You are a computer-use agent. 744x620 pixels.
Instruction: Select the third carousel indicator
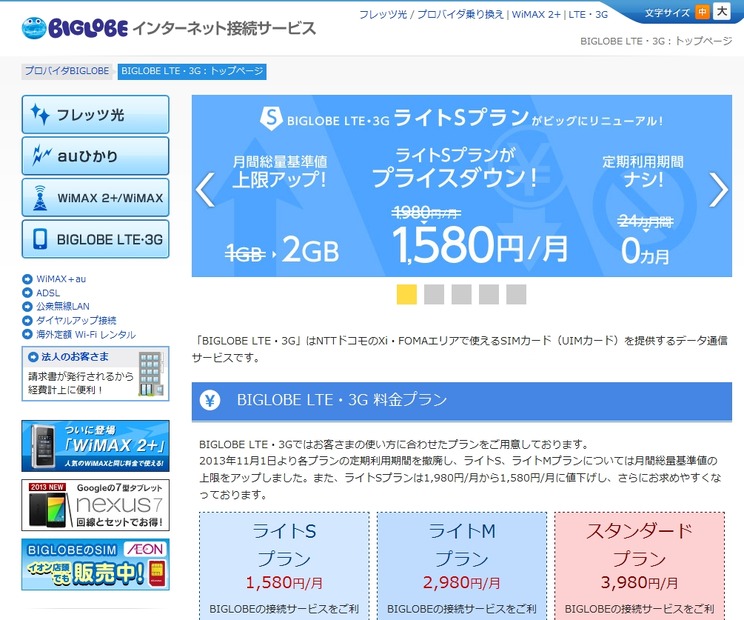(461, 294)
